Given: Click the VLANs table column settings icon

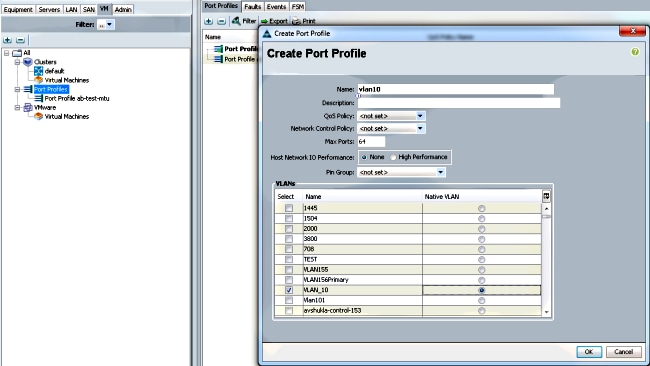Looking at the screenshot, I should click(x=546, y=196).
